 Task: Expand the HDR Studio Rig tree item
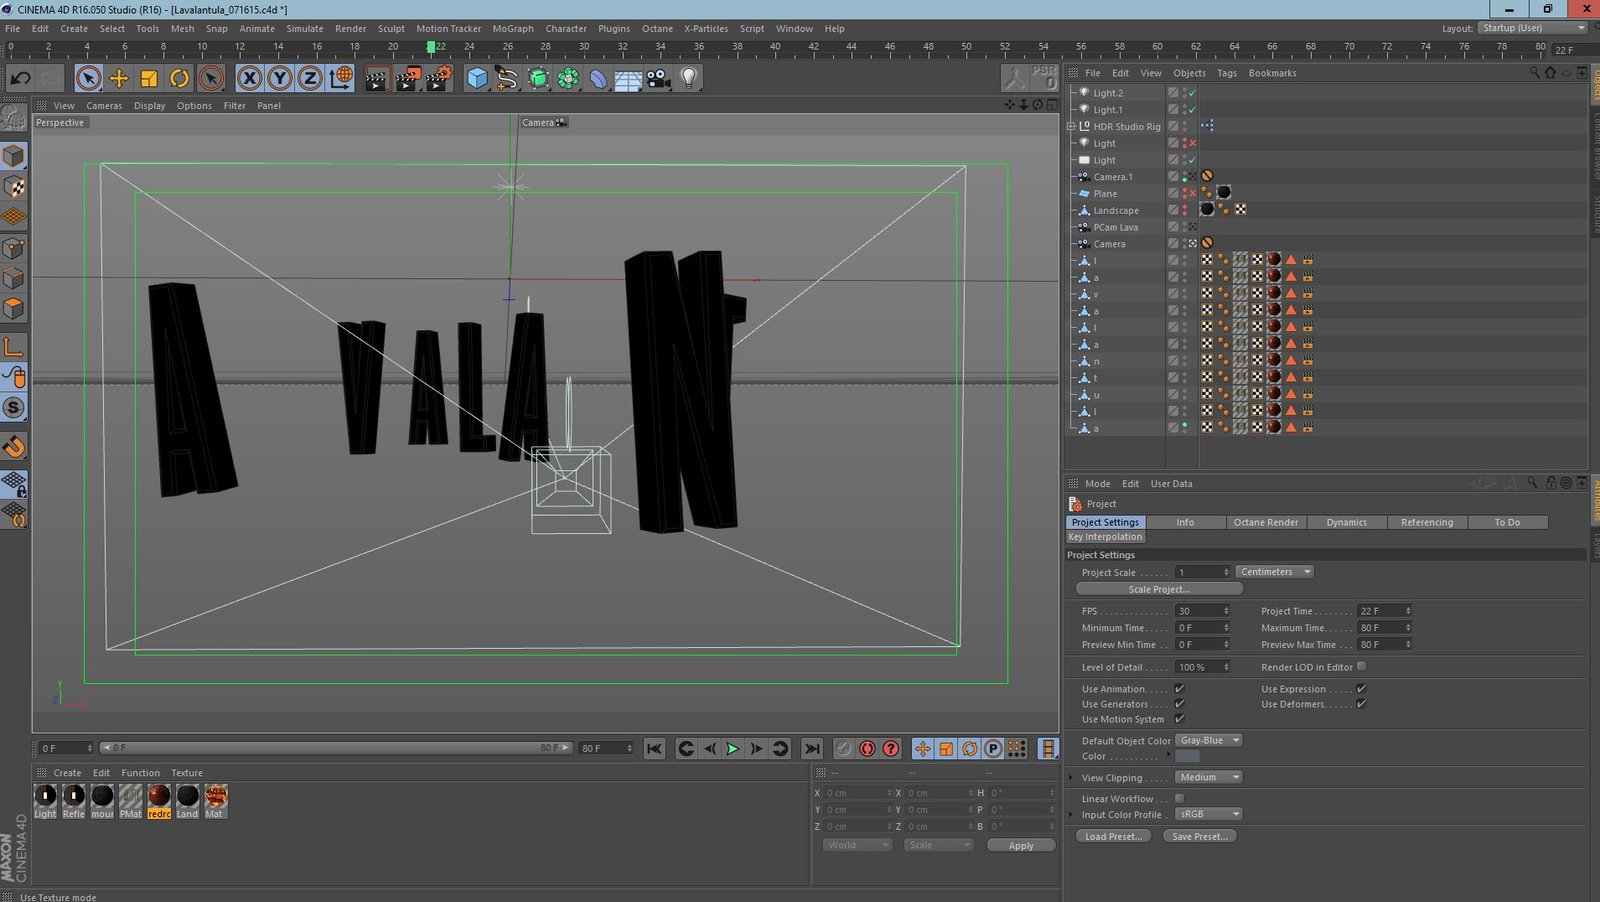click(1071, 127)
